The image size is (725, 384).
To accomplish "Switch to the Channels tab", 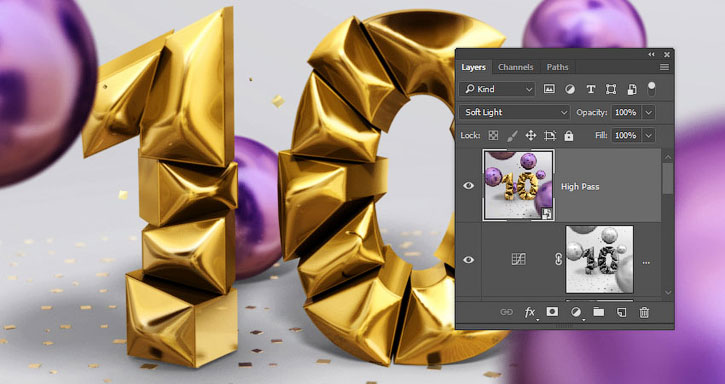I will [x=516, y=67].
